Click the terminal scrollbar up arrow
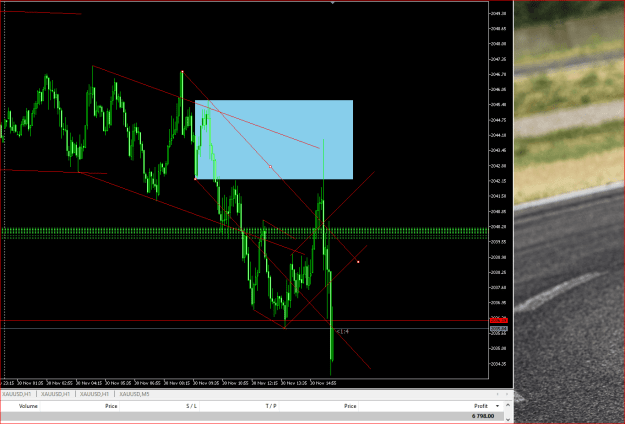625x424 pixels. [508, 405]
